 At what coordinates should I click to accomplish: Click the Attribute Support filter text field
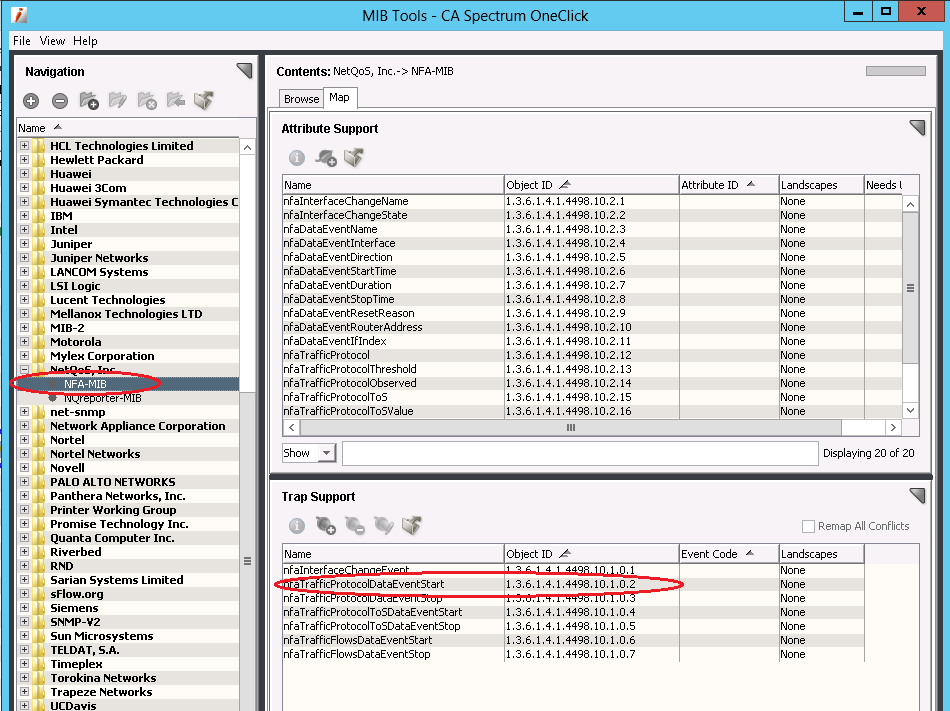578,453
